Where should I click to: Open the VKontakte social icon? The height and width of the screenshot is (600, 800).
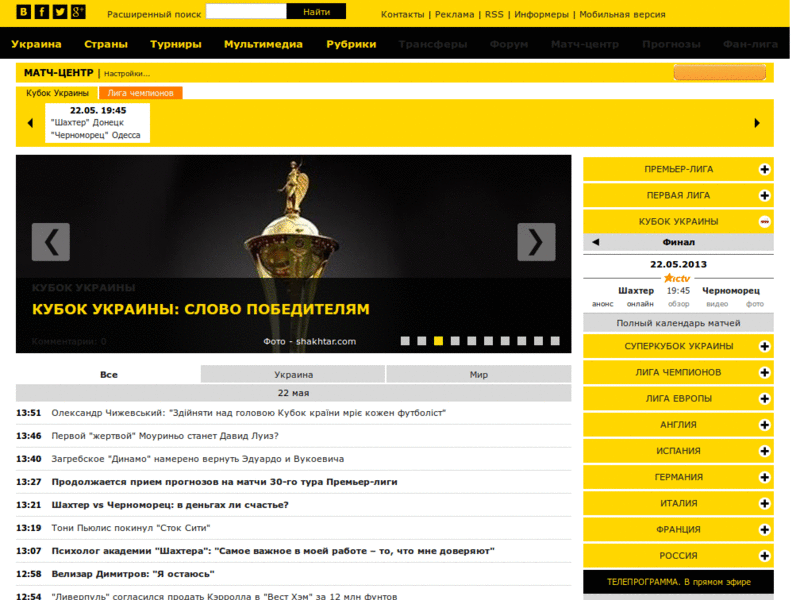click(x=23, y=12)
